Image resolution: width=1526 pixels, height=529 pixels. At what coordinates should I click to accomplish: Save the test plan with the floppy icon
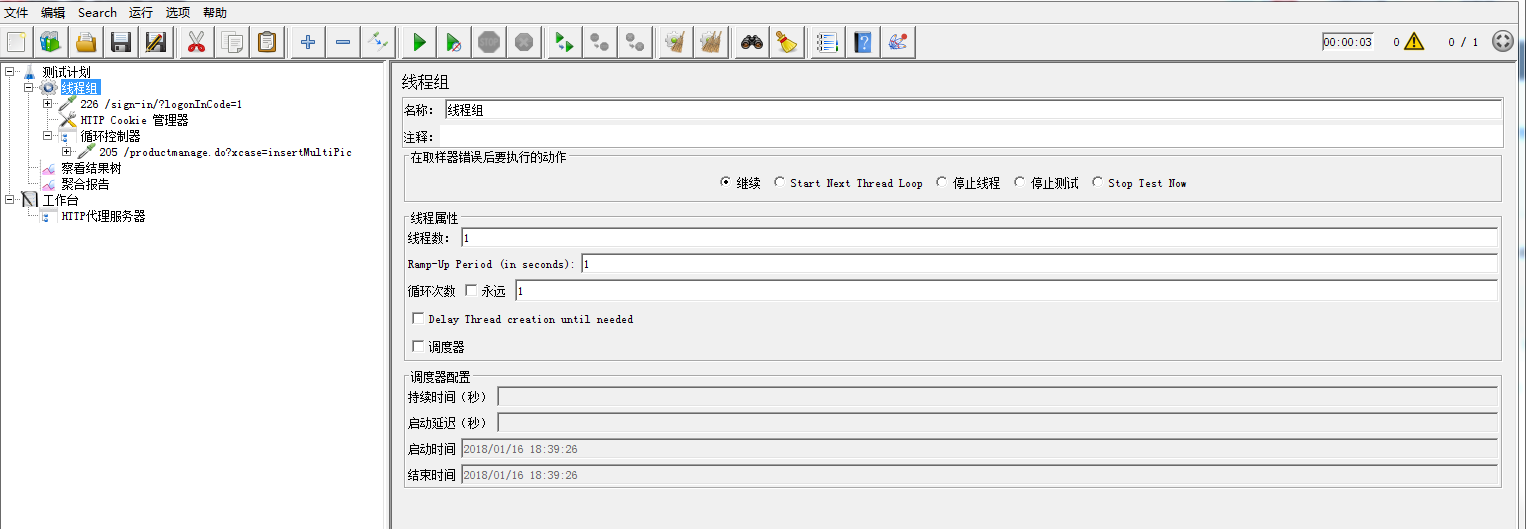121,42
